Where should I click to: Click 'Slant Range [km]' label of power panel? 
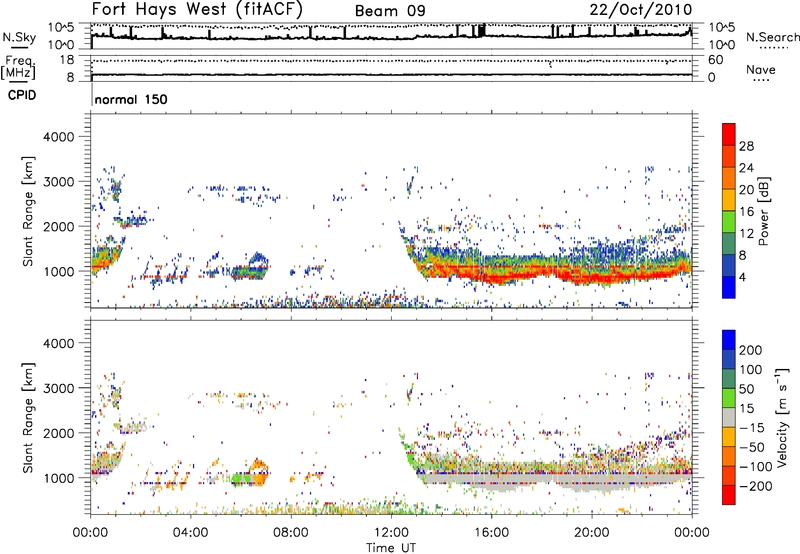click(x=28, y=211)
